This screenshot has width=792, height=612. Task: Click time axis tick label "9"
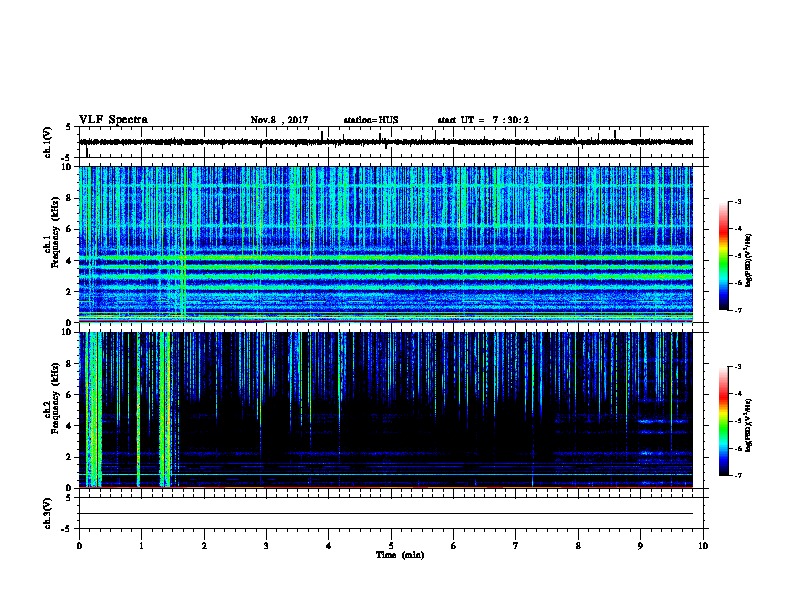click(640, 546)
